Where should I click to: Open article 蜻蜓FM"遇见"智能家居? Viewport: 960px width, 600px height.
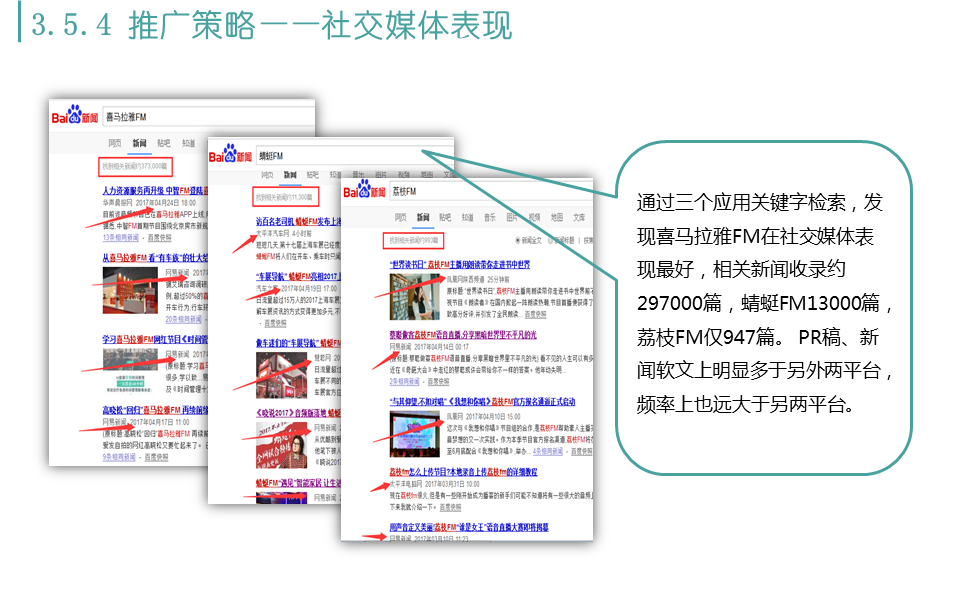pos(299,484)
